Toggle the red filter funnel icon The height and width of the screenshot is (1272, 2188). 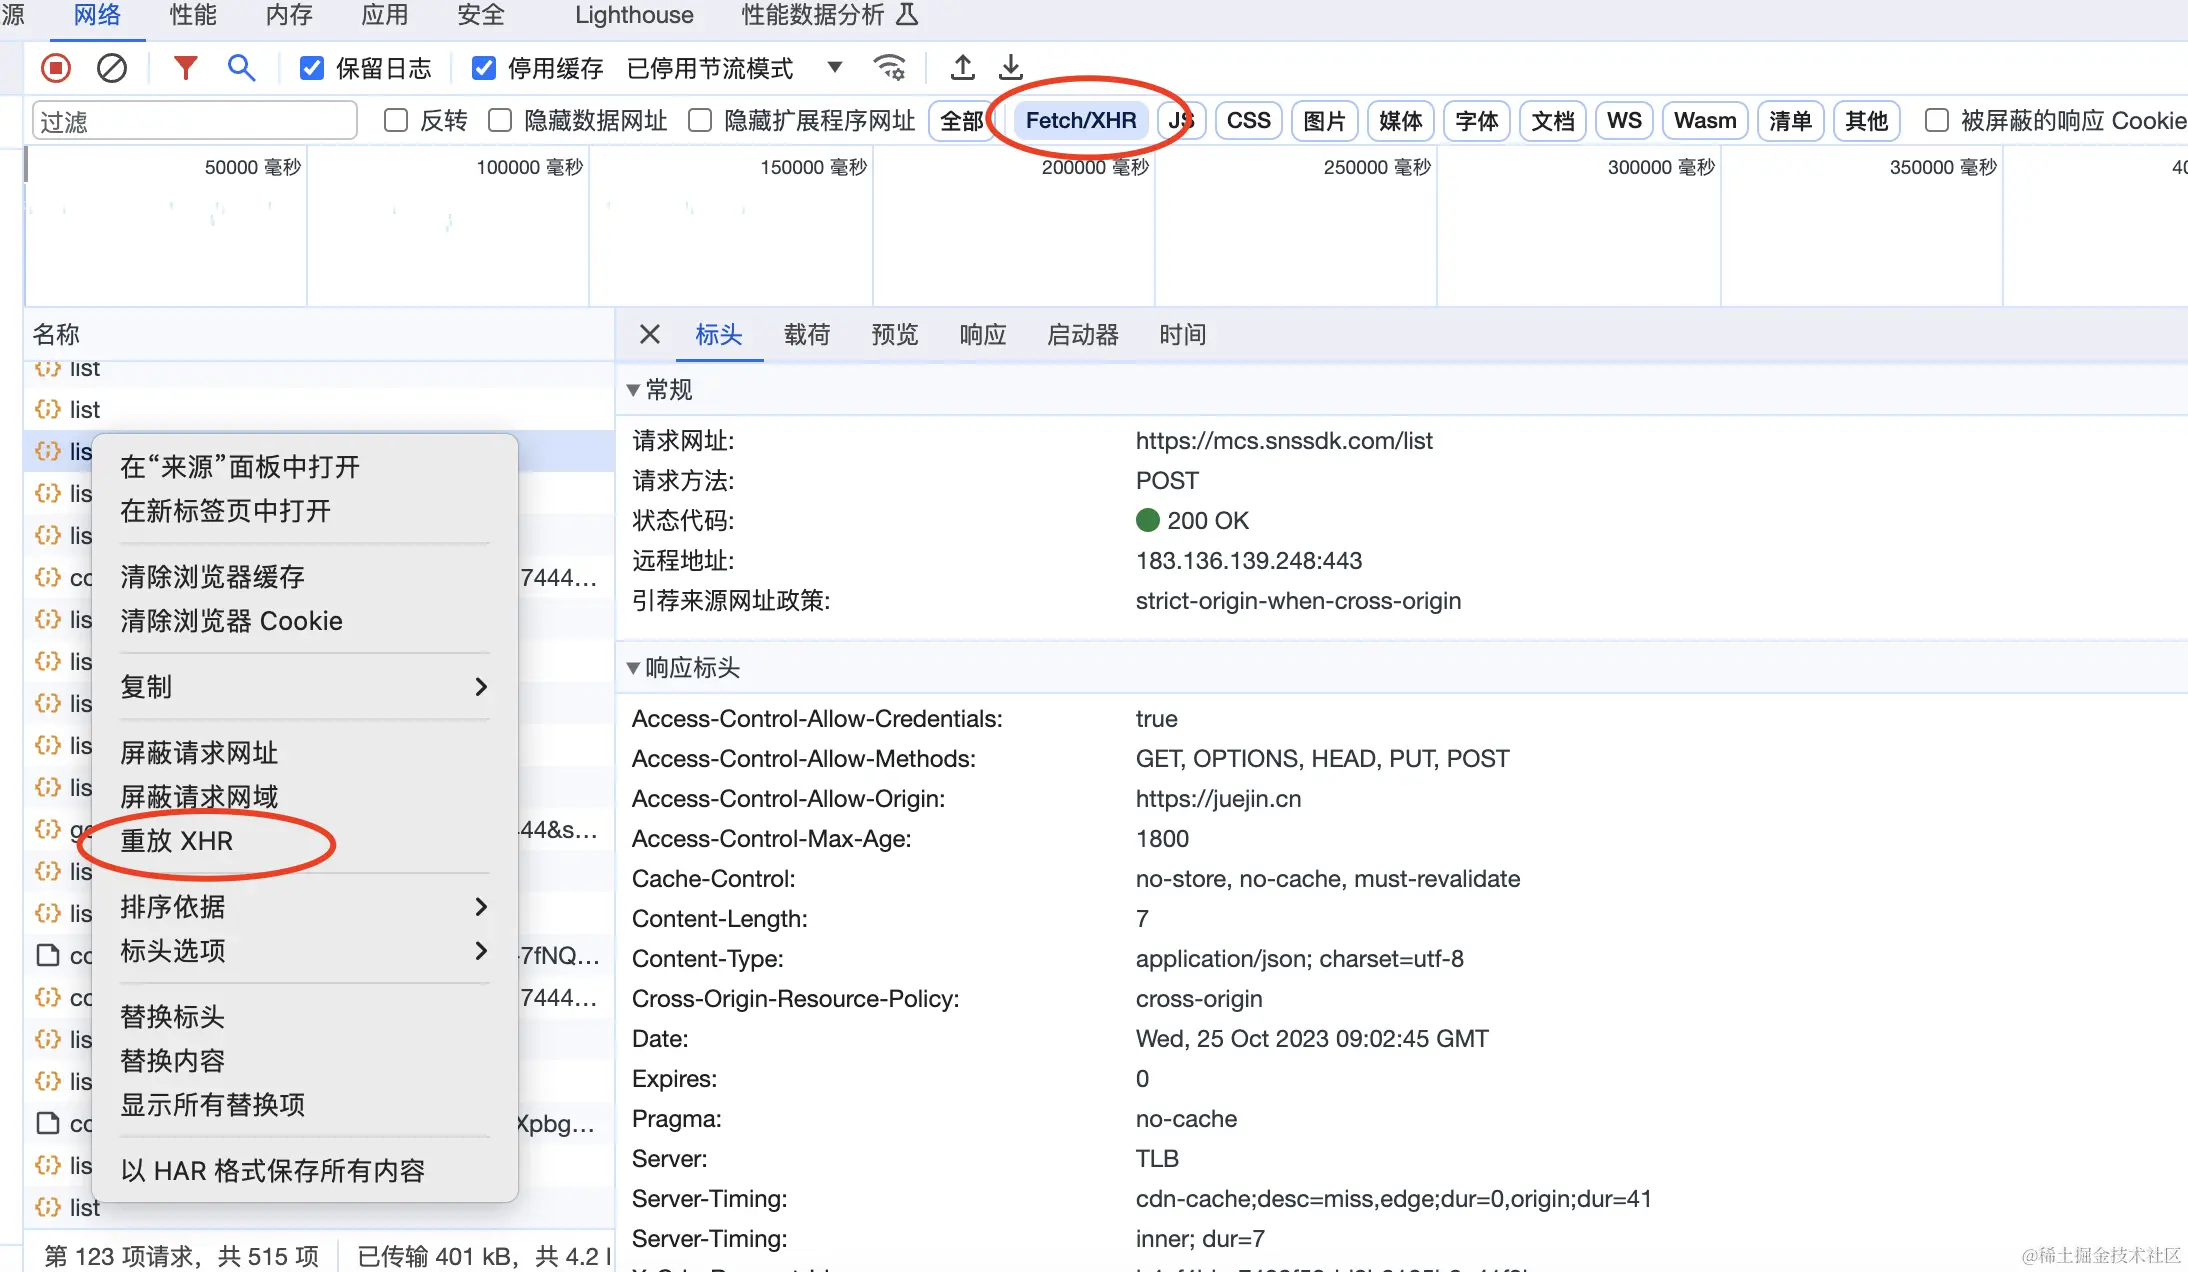point(185,68)
